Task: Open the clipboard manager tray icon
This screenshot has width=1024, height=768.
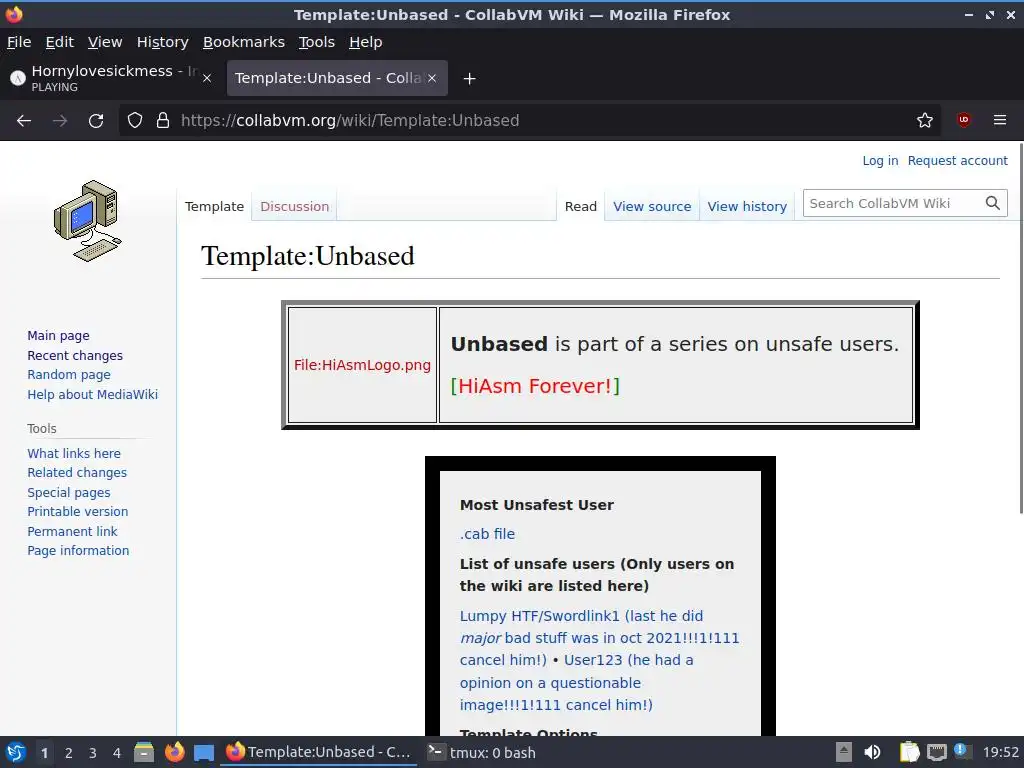Action: pos(909,752)
